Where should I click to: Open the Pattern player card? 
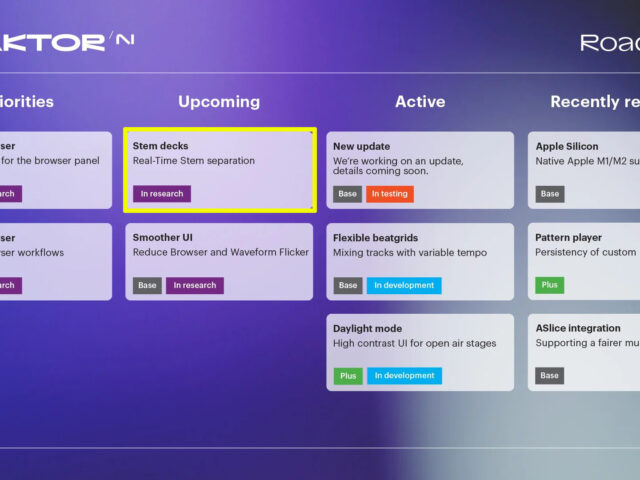584,262
